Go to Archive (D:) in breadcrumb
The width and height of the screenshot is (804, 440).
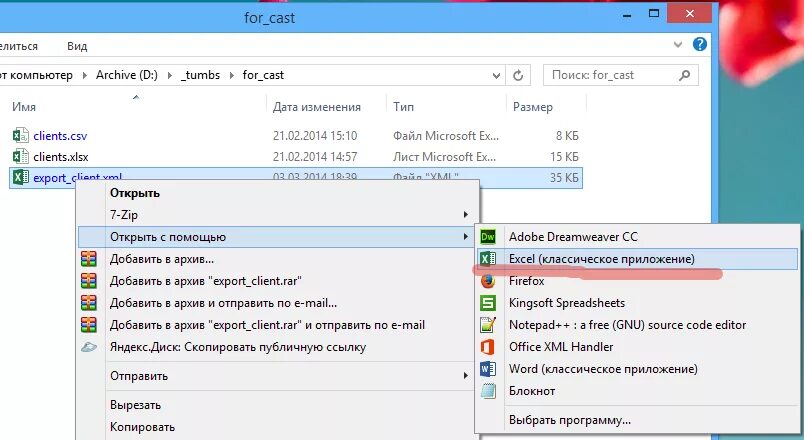click(x=127, y=75)
